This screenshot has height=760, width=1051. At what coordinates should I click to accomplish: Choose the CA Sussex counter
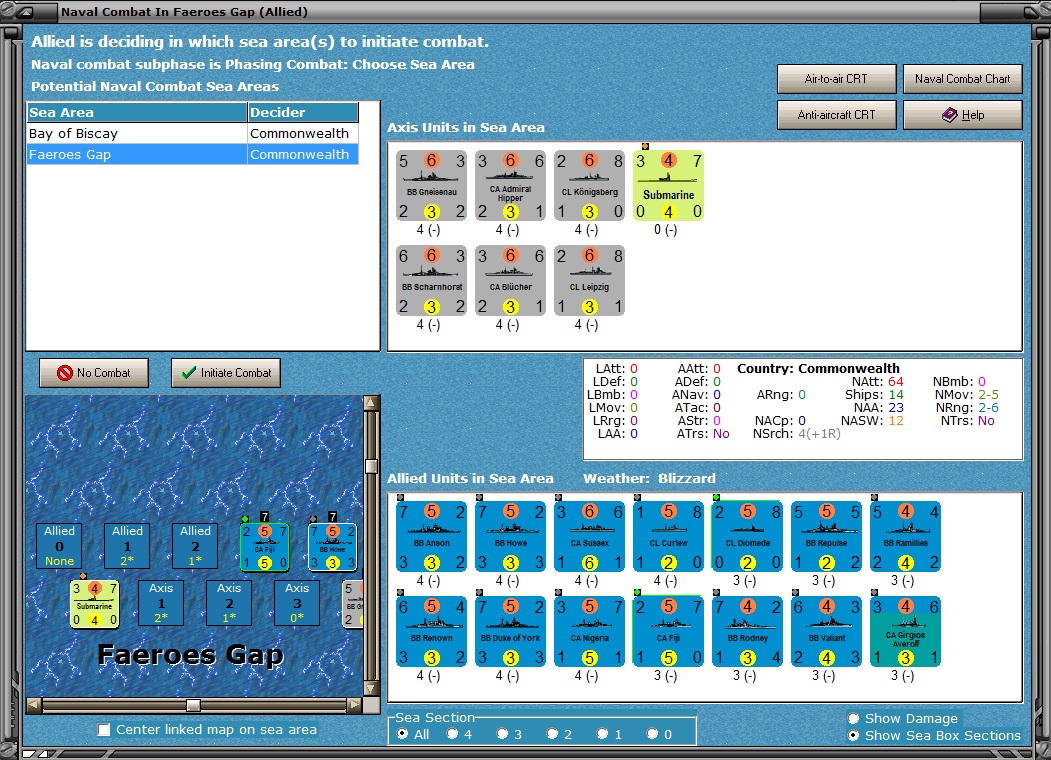point(589,537)
